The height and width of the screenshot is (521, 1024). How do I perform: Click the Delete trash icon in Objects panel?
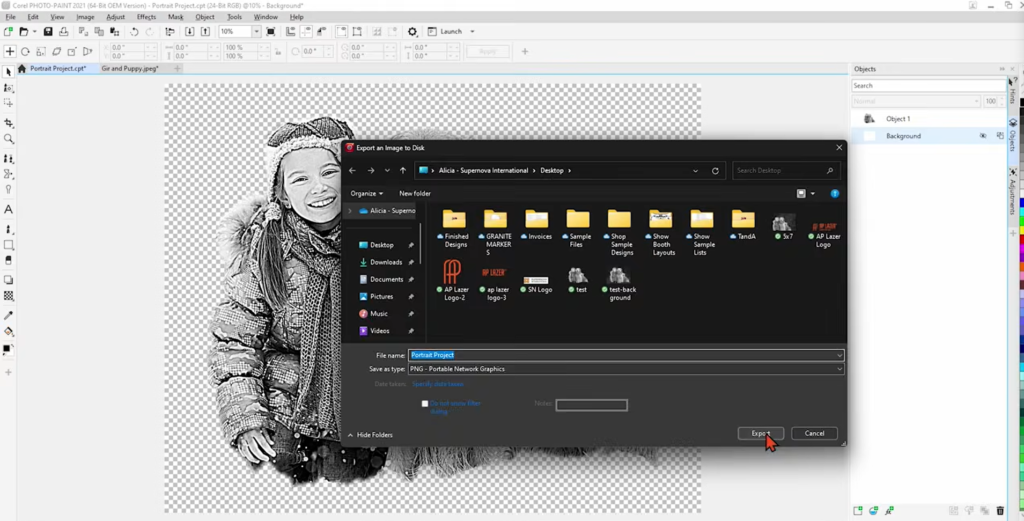(x=1000, y=511)
